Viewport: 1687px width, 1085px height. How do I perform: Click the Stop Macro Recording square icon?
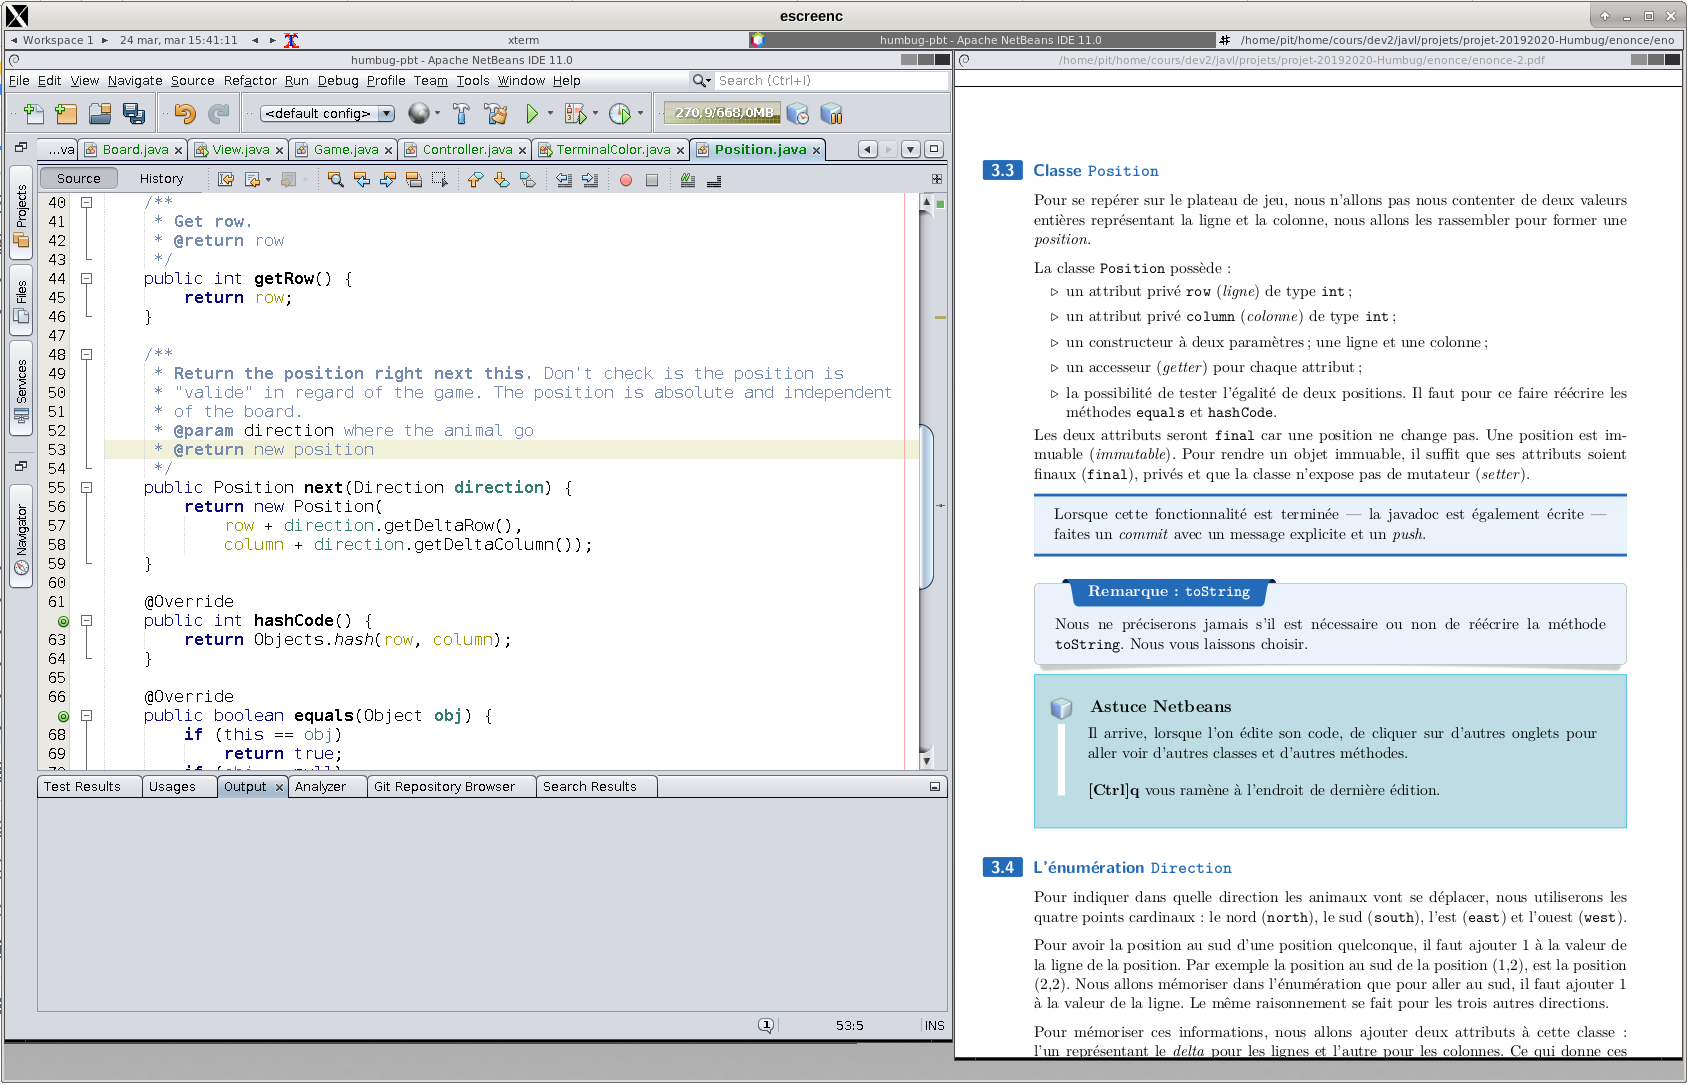point(652,180)
